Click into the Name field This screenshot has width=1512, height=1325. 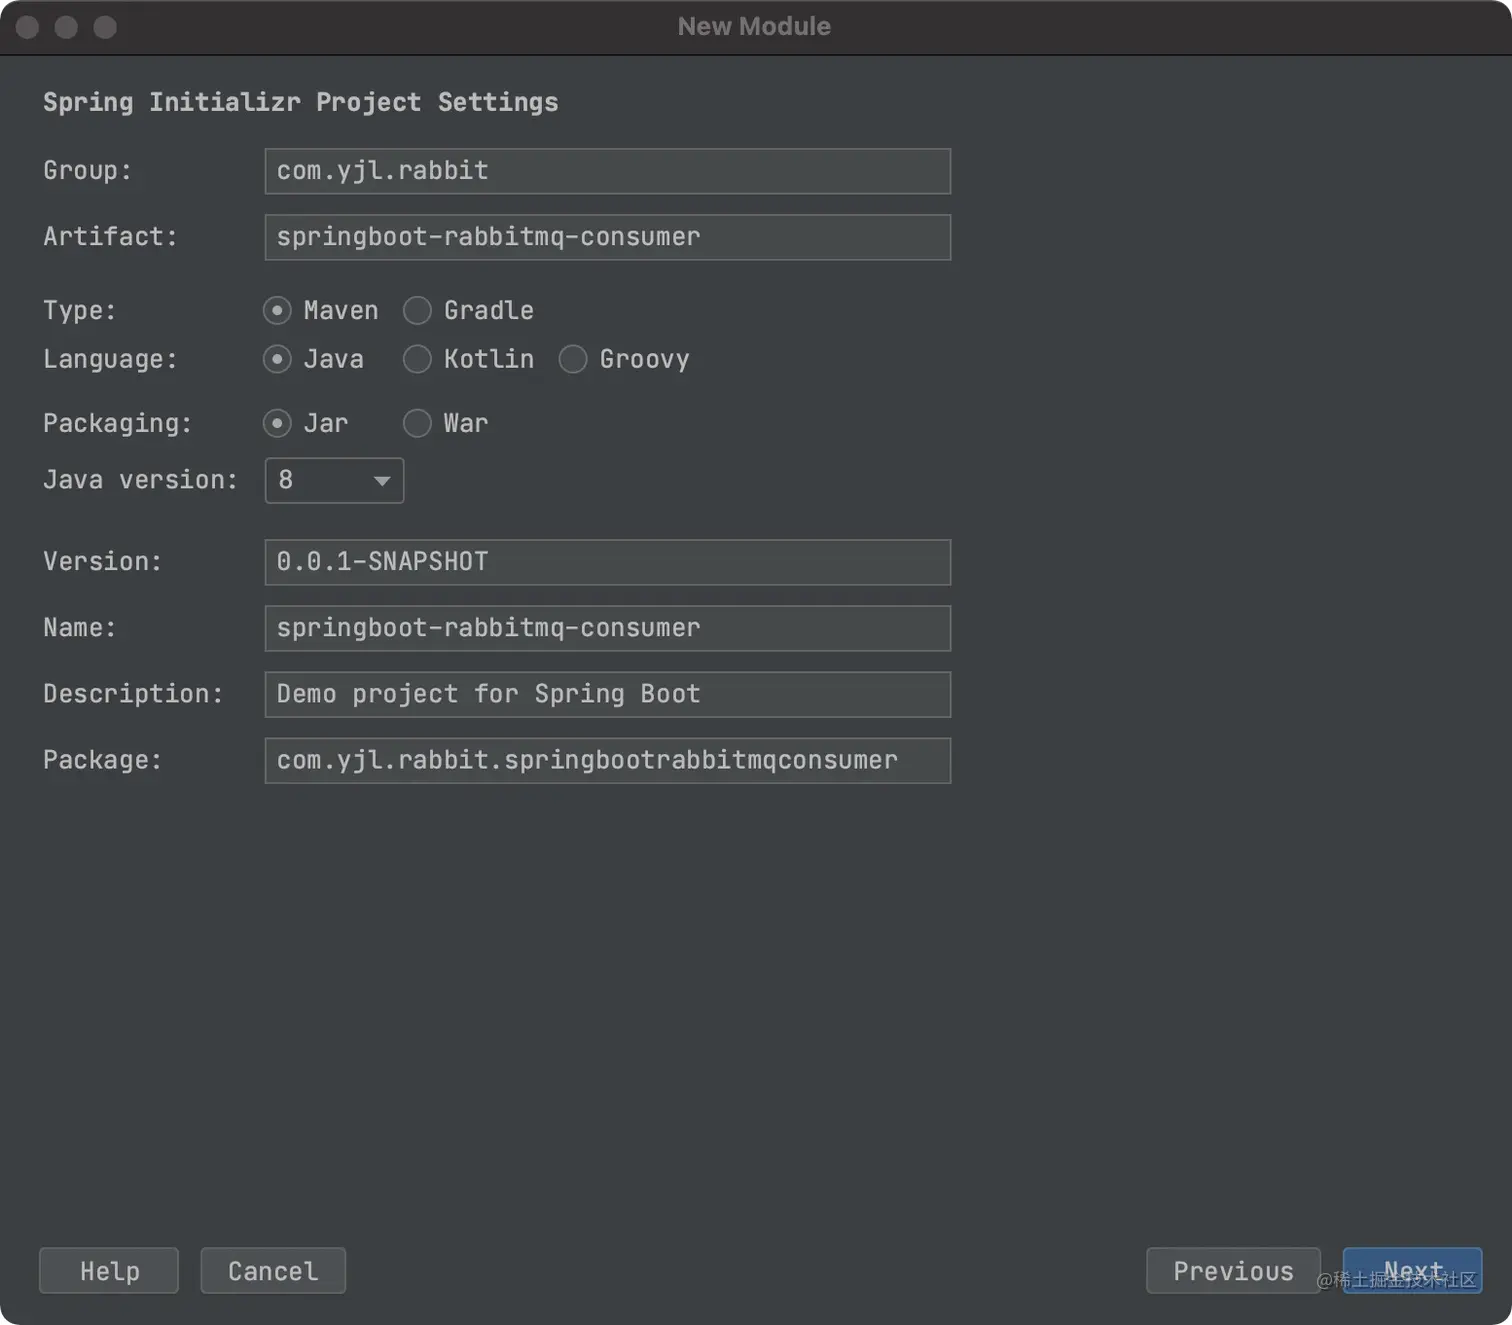607,628
